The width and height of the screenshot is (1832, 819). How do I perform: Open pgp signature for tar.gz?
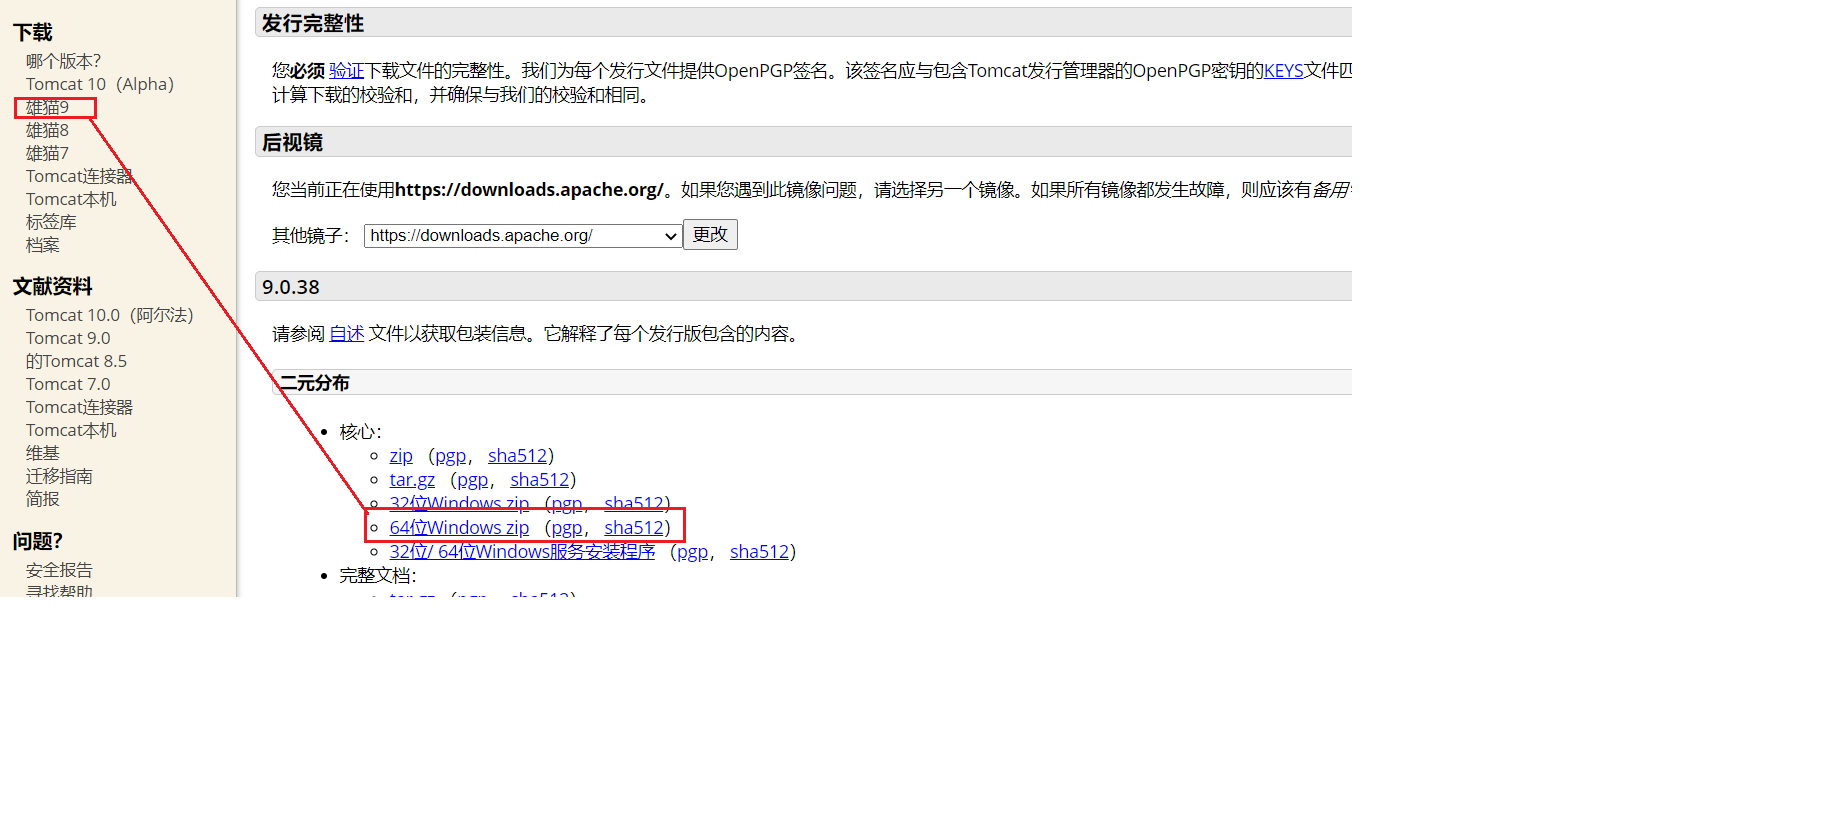tap(473, 480)
